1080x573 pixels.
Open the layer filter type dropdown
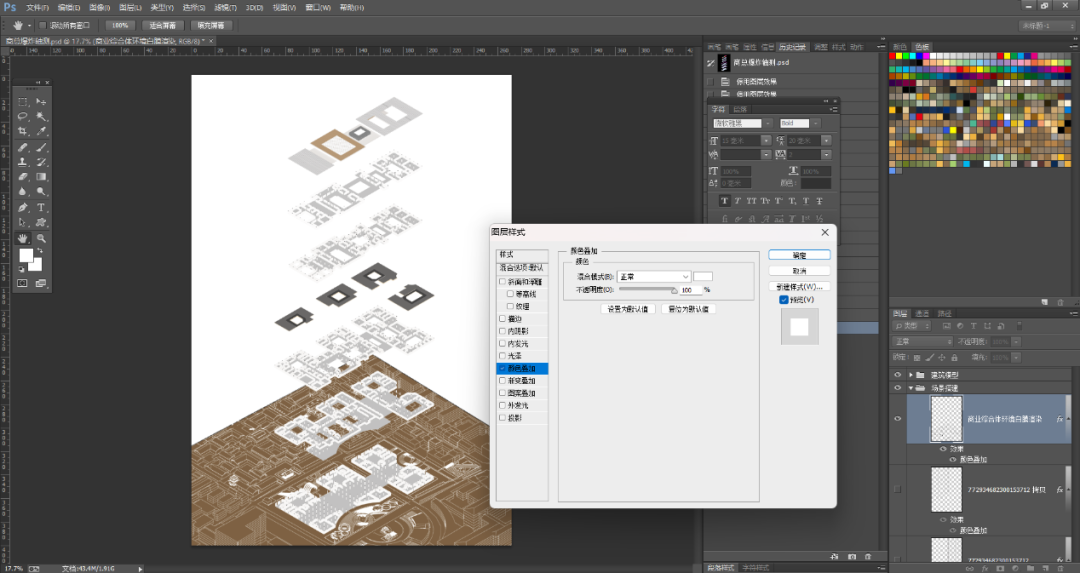tap(912, 326)
